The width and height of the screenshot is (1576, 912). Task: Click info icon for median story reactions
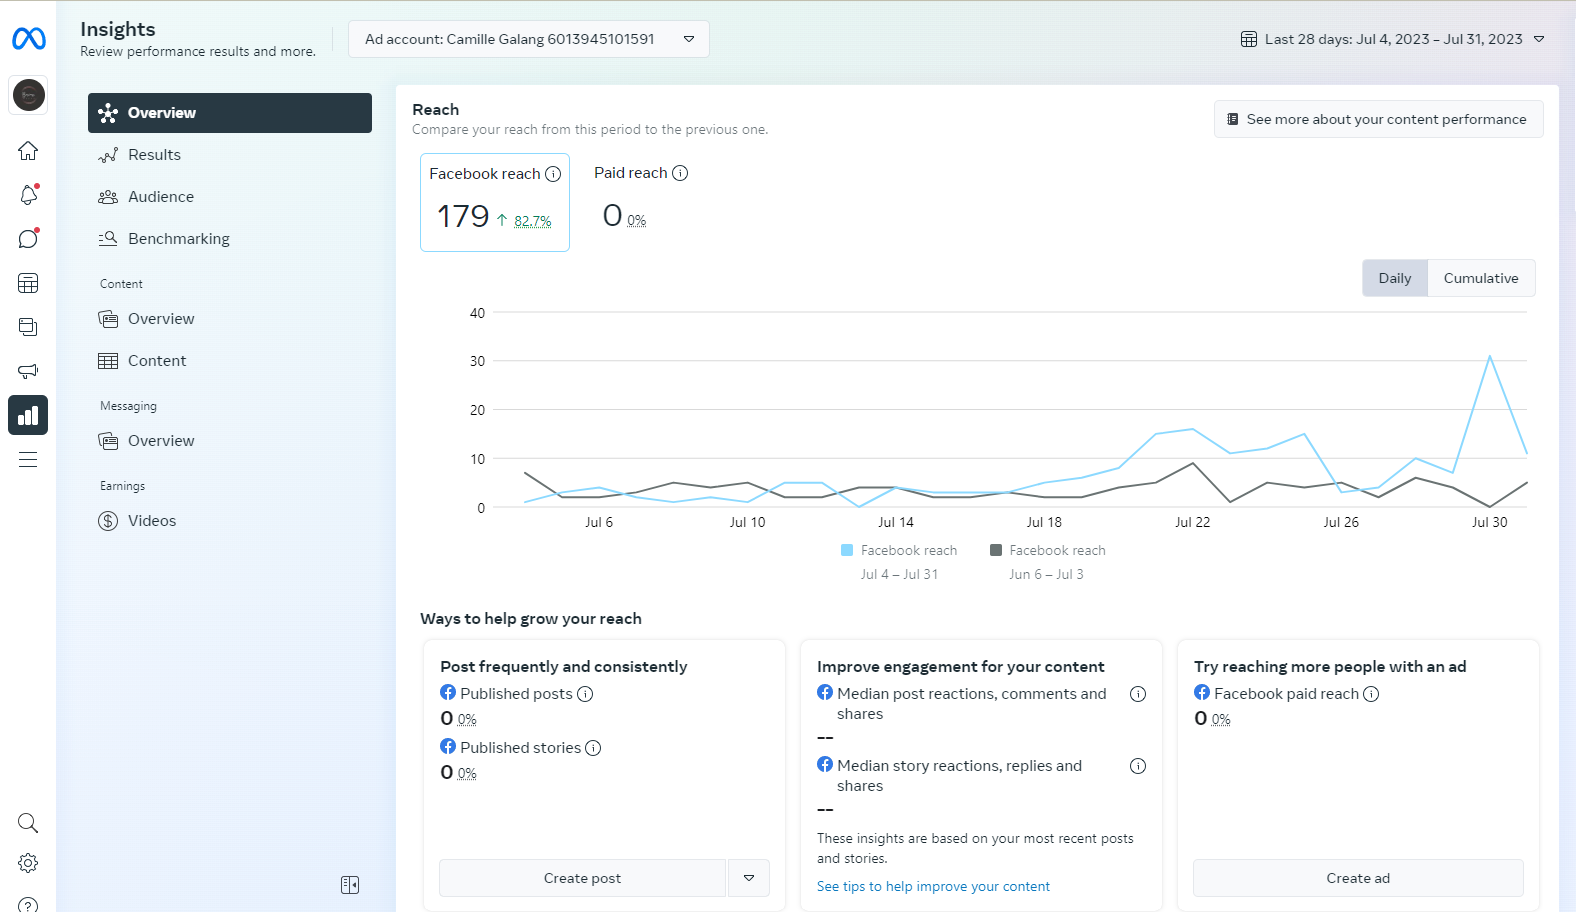click(1138, 766)
